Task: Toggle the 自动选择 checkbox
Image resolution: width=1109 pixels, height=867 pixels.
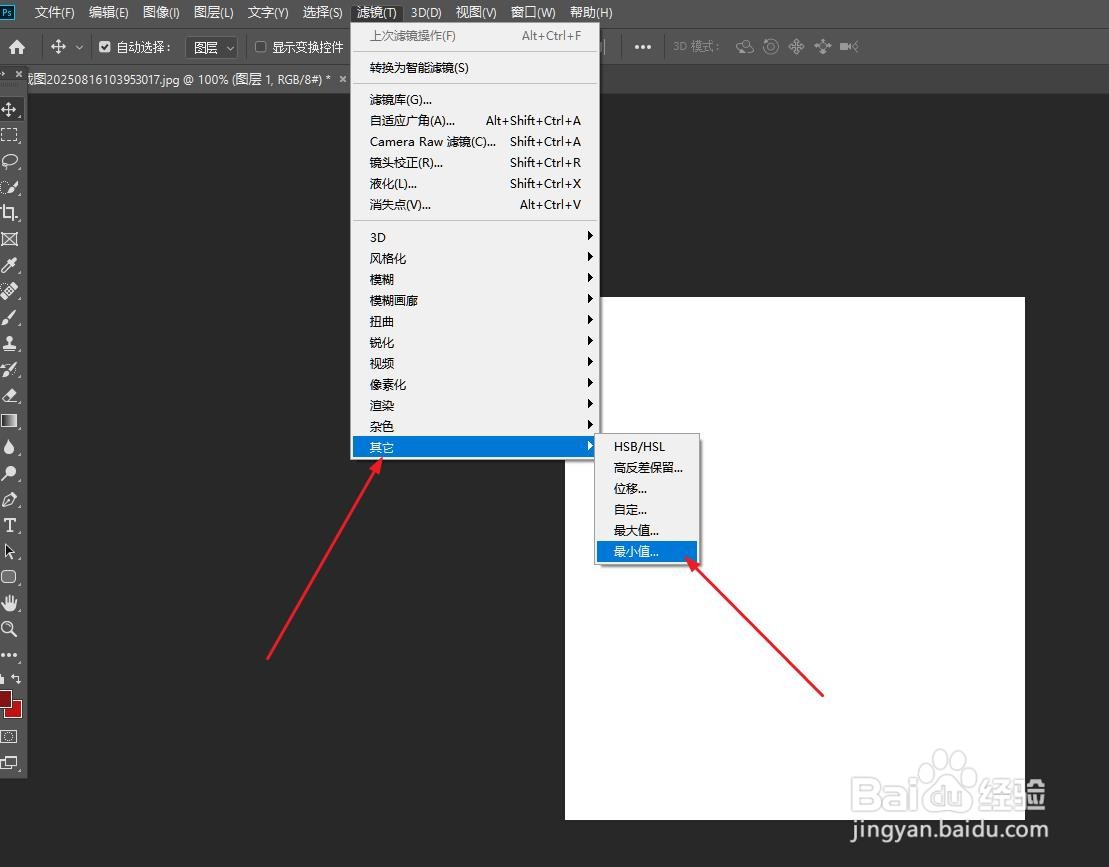Action: coord(105,47)
